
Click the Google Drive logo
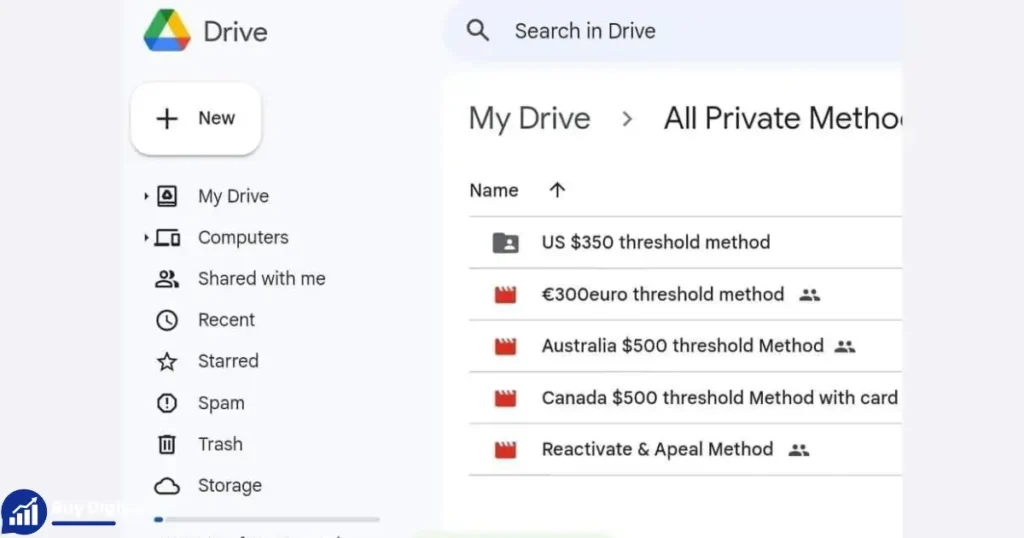click(167, 31)
